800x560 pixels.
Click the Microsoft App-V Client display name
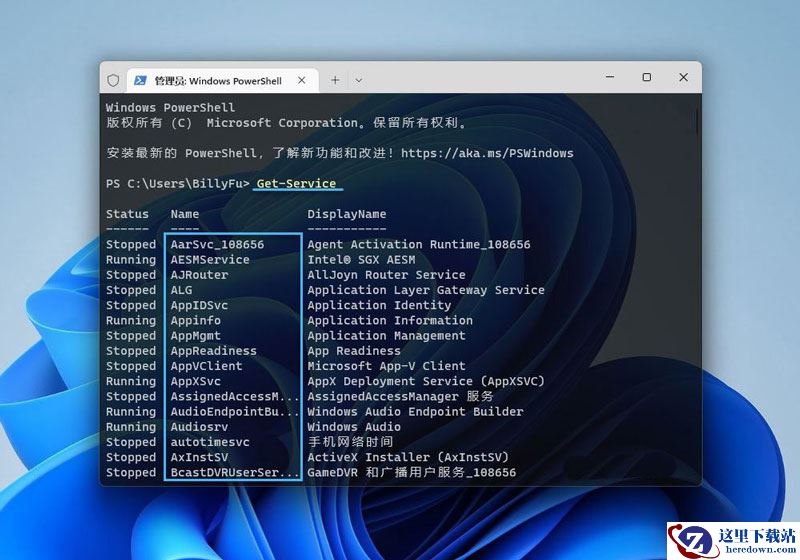pyautogui.click(x=386, y=366)
